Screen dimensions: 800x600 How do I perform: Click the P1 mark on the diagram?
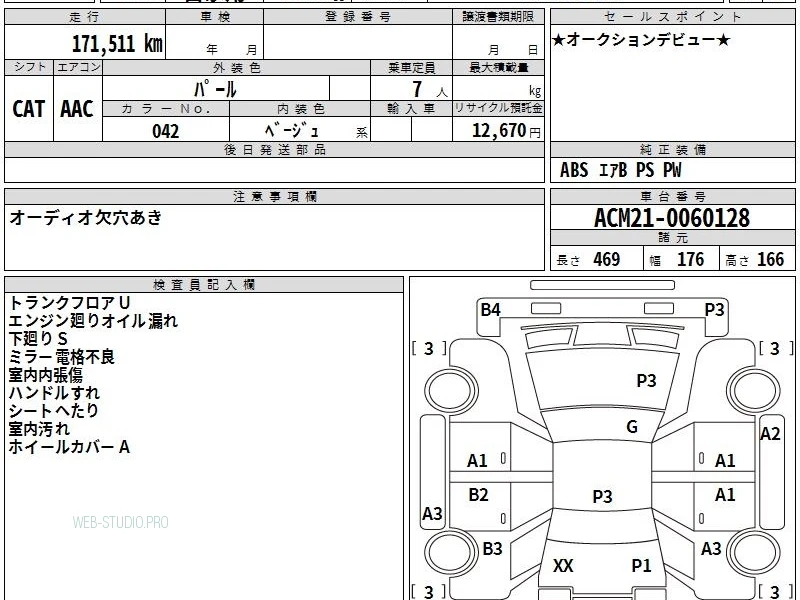[641, 565]
